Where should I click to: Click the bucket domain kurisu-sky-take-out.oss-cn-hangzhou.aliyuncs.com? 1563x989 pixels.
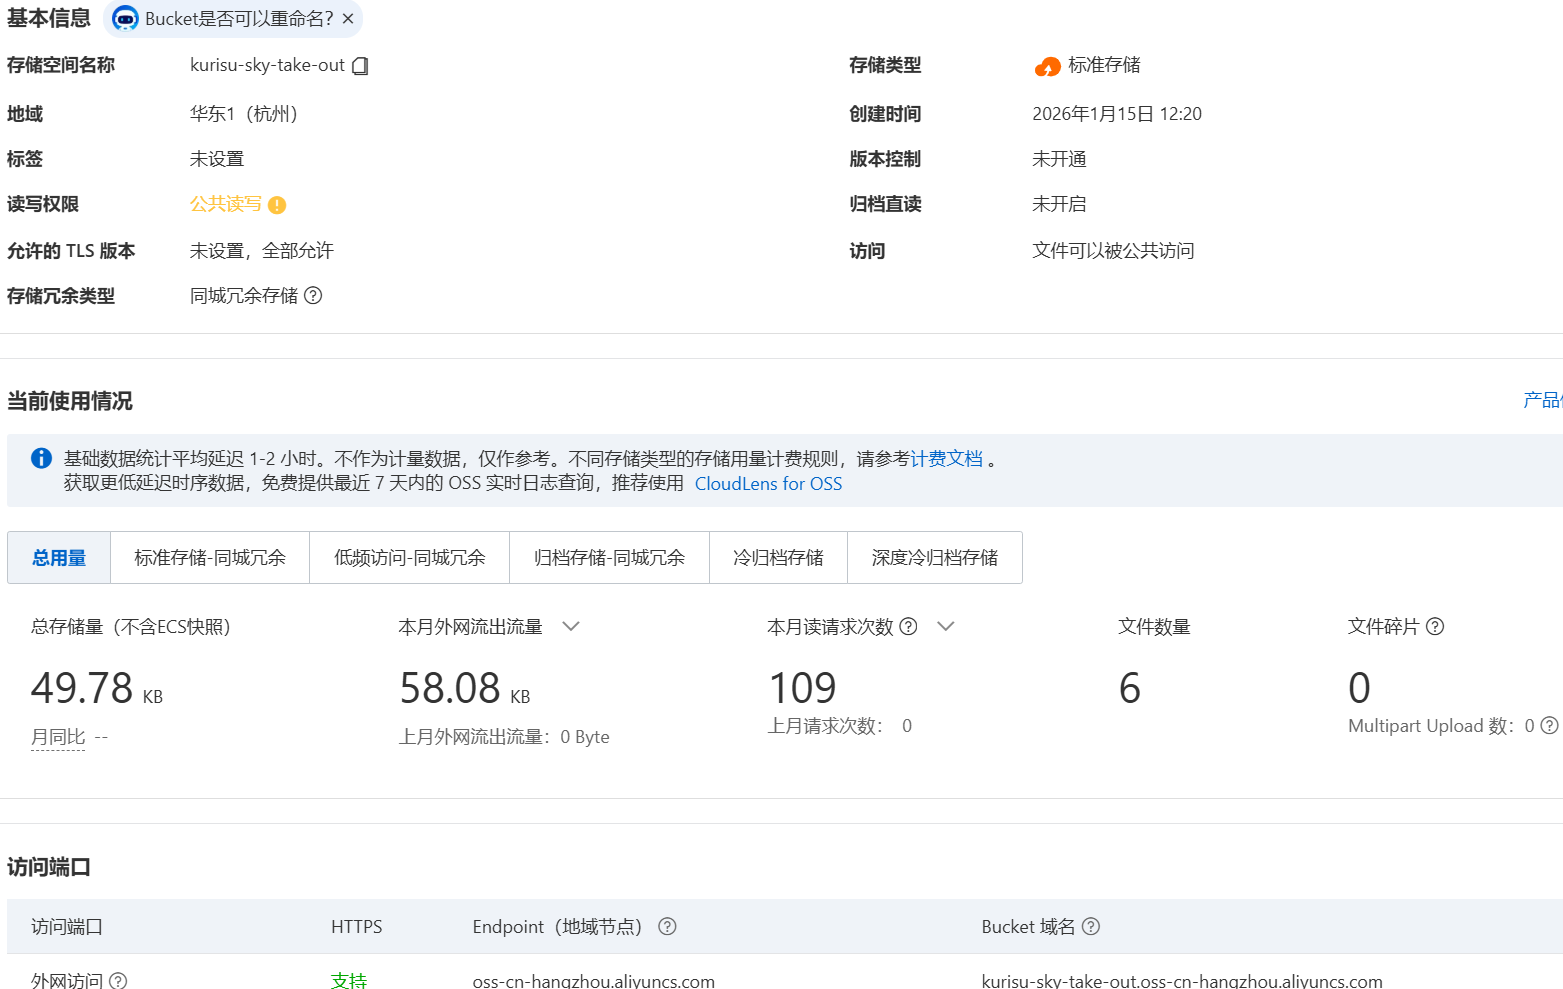click(x=1182, y=981)
